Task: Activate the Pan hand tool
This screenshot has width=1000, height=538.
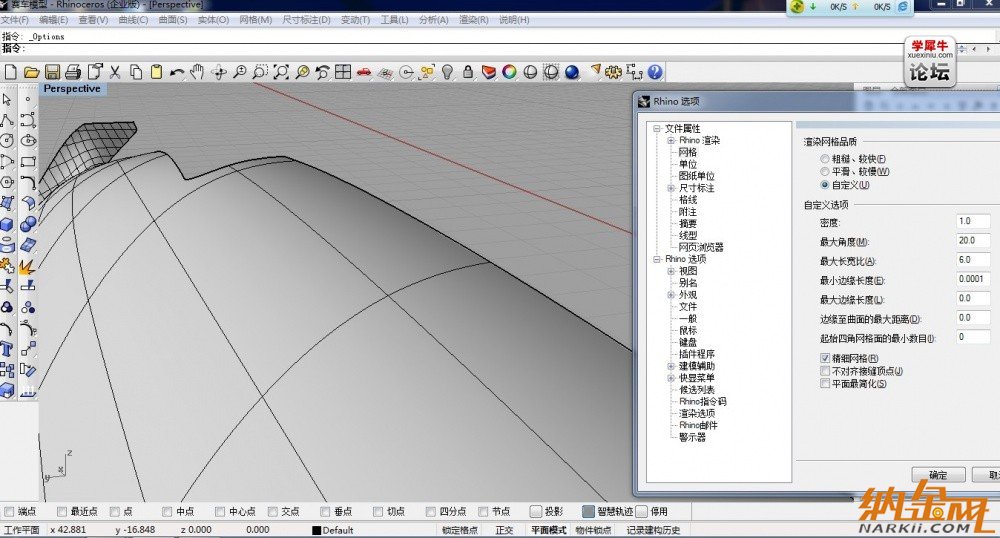Action: point(198,72)
